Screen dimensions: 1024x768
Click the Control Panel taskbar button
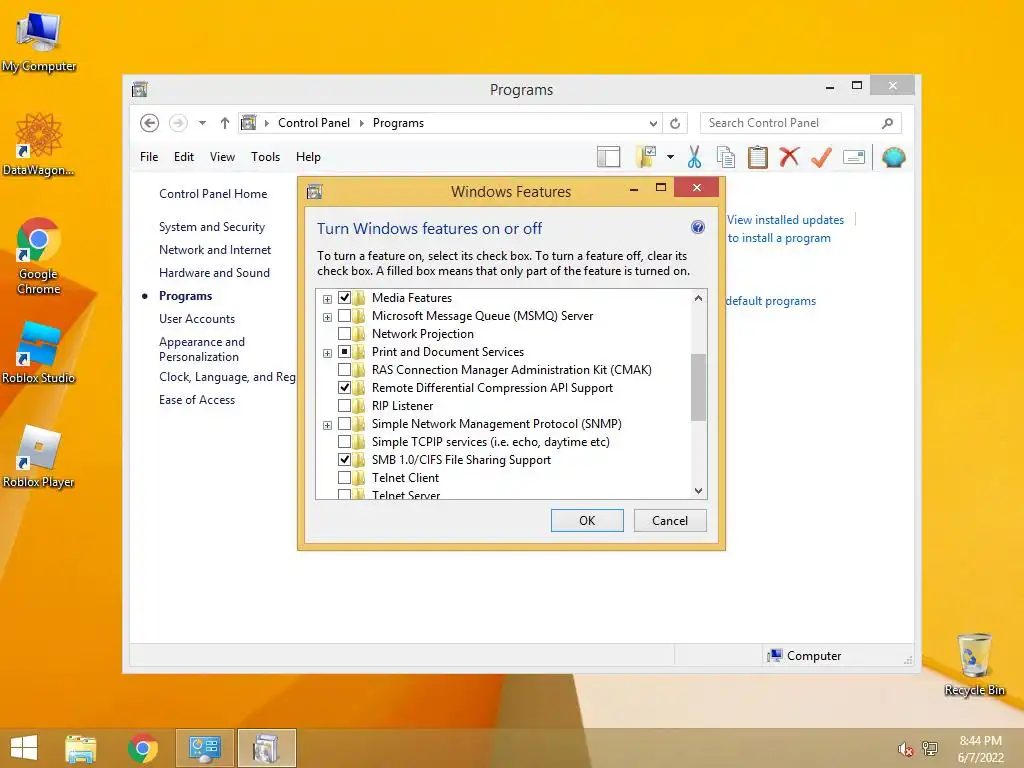pyautogui.click(x=204, y=748)
